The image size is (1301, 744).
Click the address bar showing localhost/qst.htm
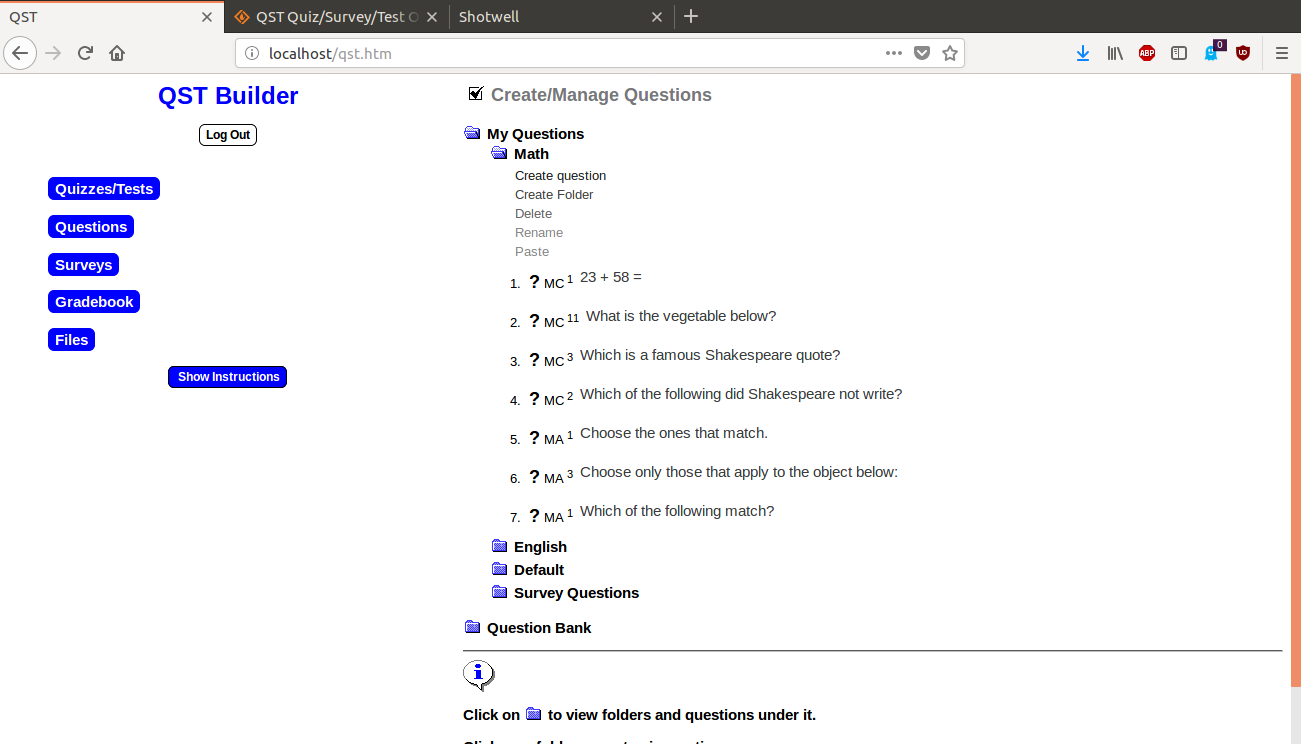click(x=560, y=54)
